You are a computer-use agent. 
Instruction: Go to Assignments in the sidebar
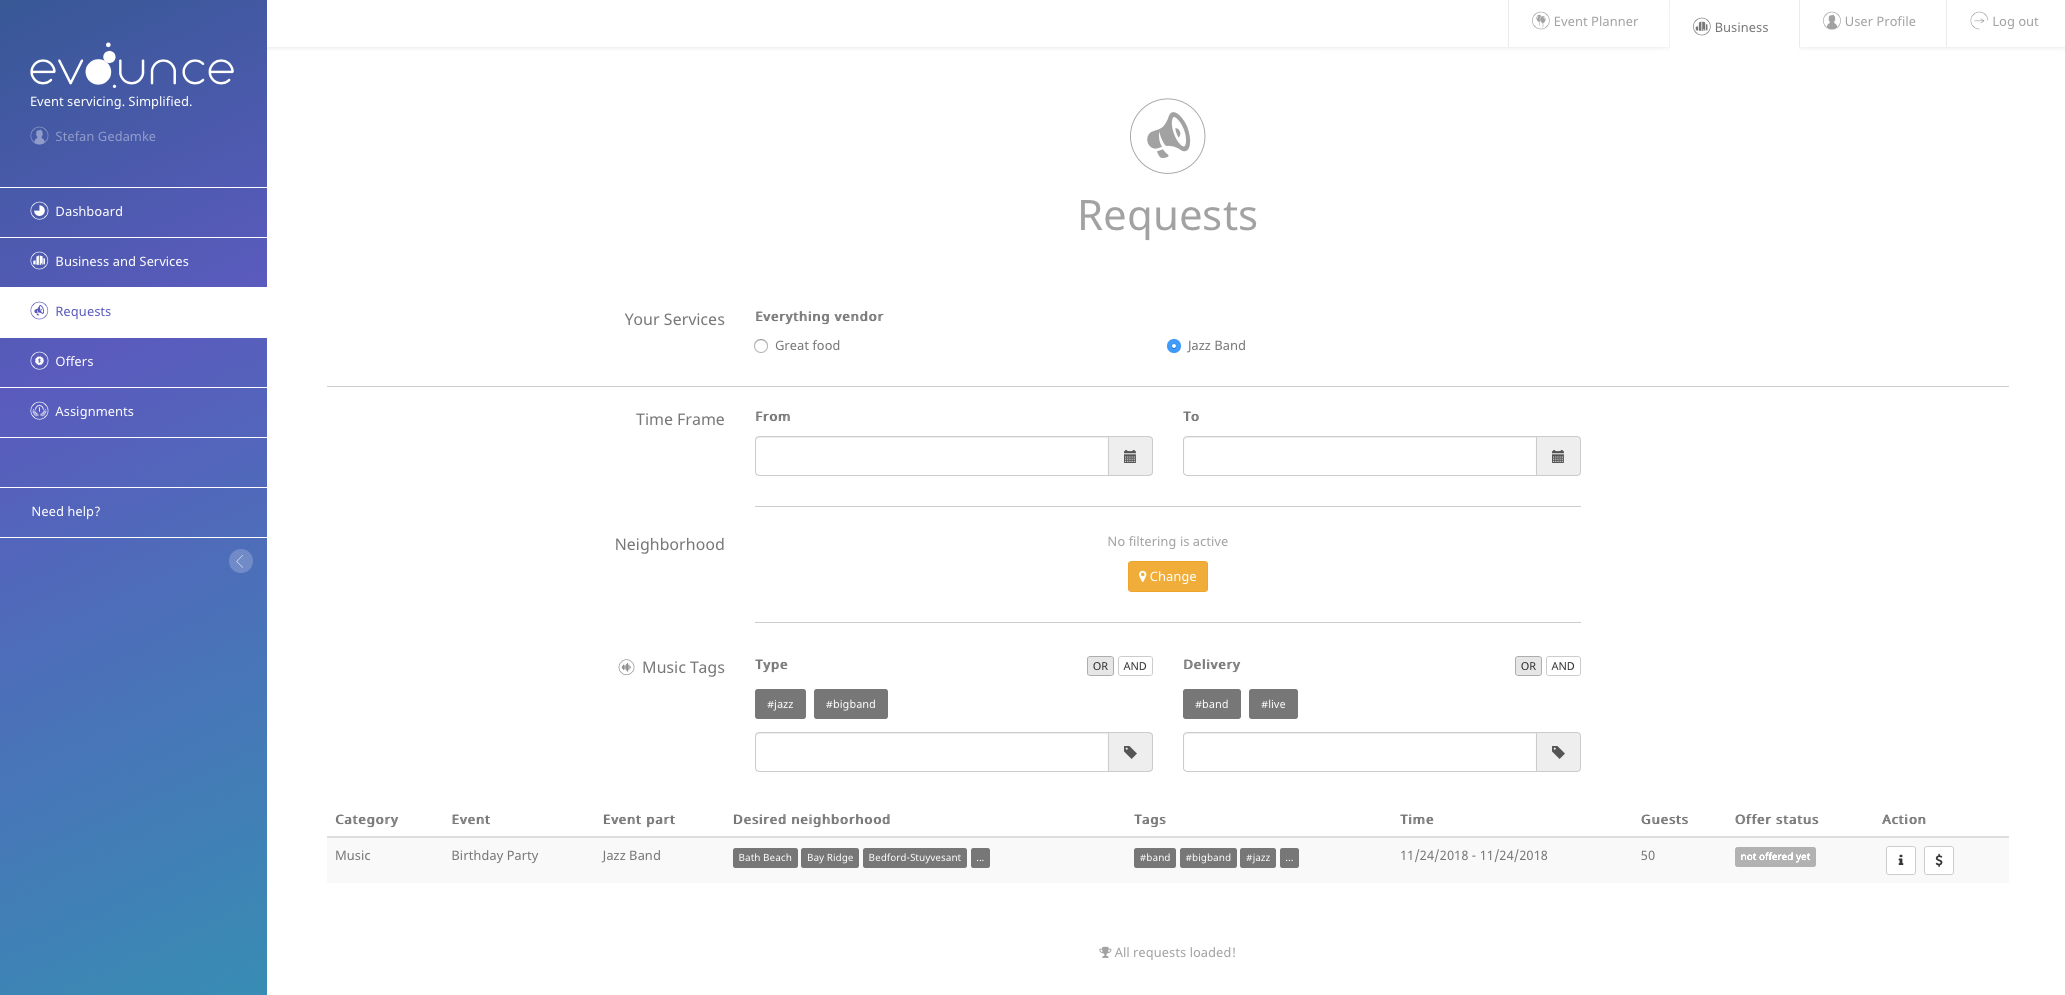pos(133,412)
